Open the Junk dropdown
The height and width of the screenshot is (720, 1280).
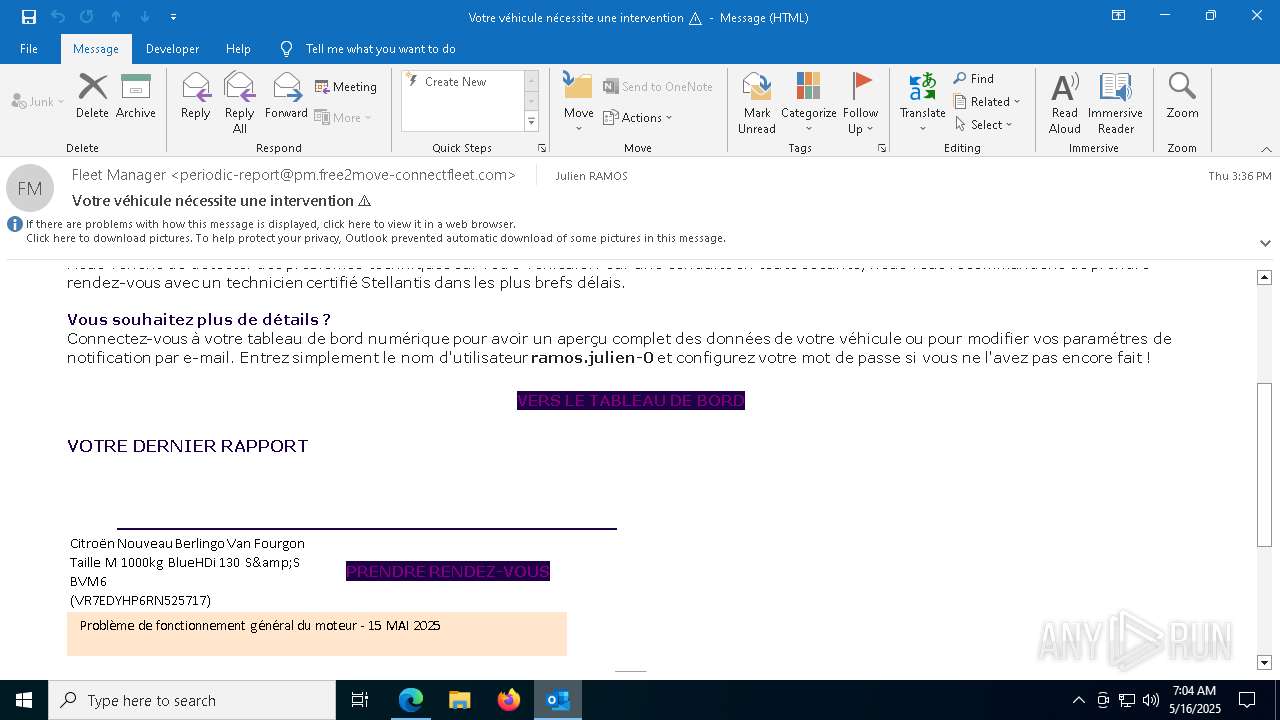tap(38, 102)
